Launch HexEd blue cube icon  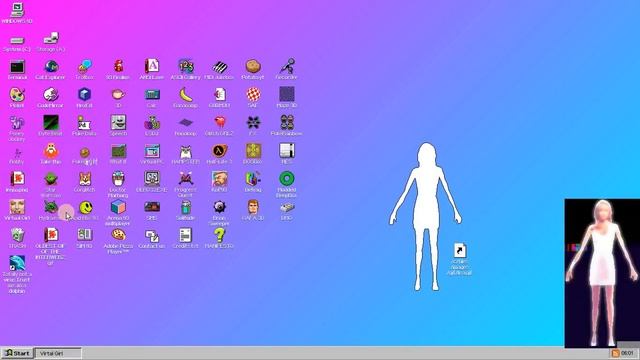point(84,94)
